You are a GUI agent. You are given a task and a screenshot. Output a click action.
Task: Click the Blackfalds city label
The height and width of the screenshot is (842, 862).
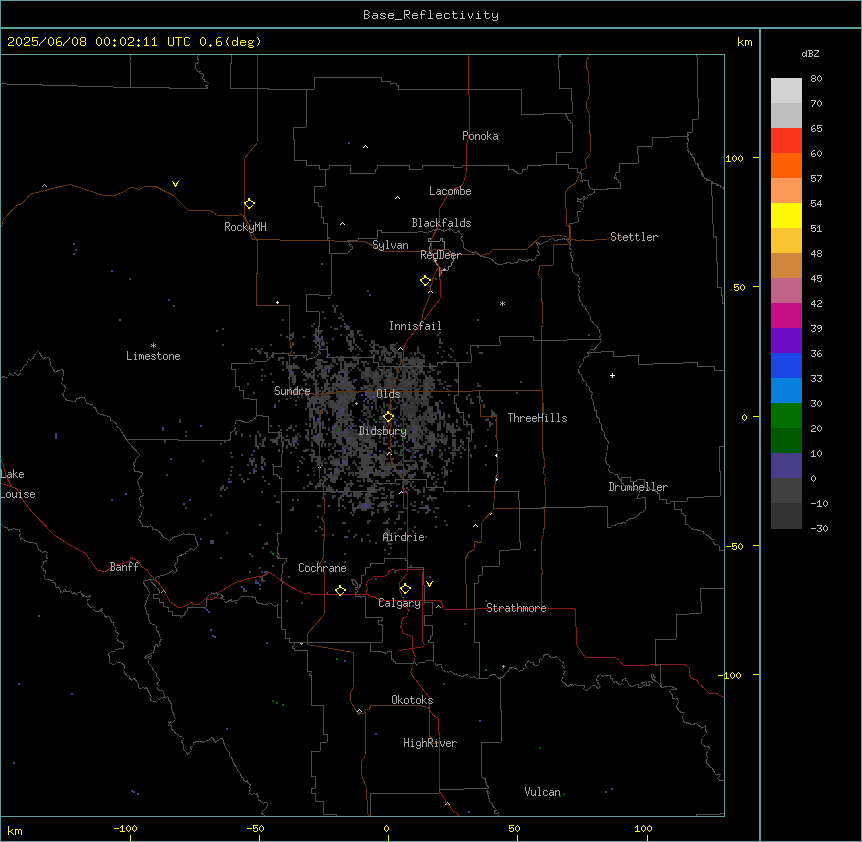pyautogui.click(x=441, y=223)
